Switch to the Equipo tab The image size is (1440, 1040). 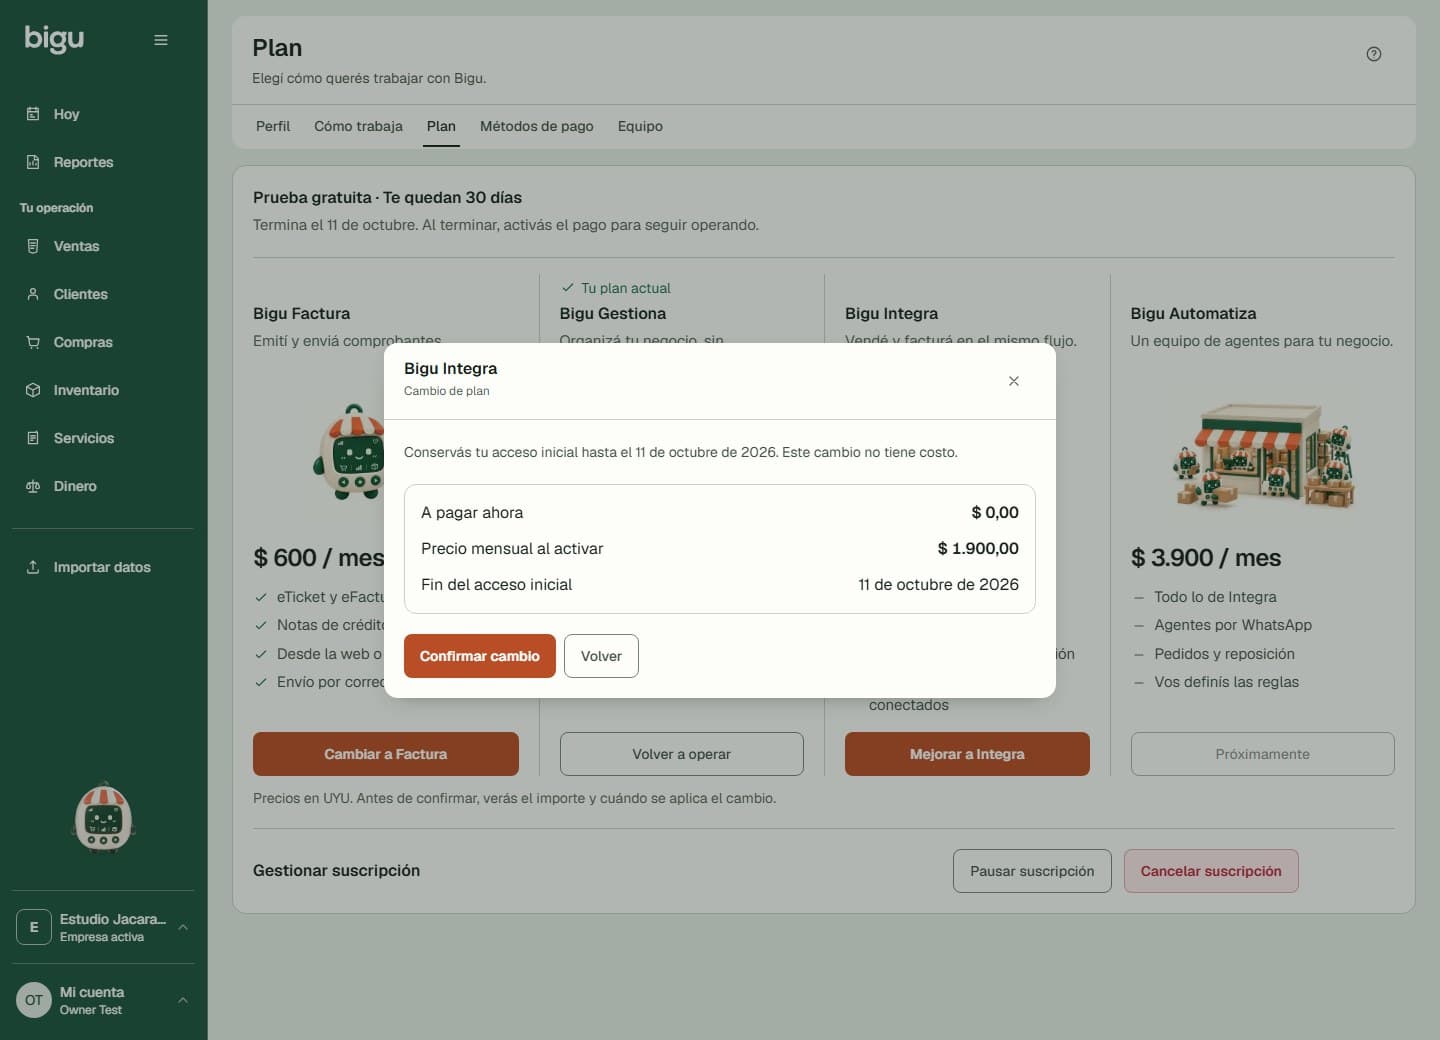pyautogui.click(x=640, y=126)
